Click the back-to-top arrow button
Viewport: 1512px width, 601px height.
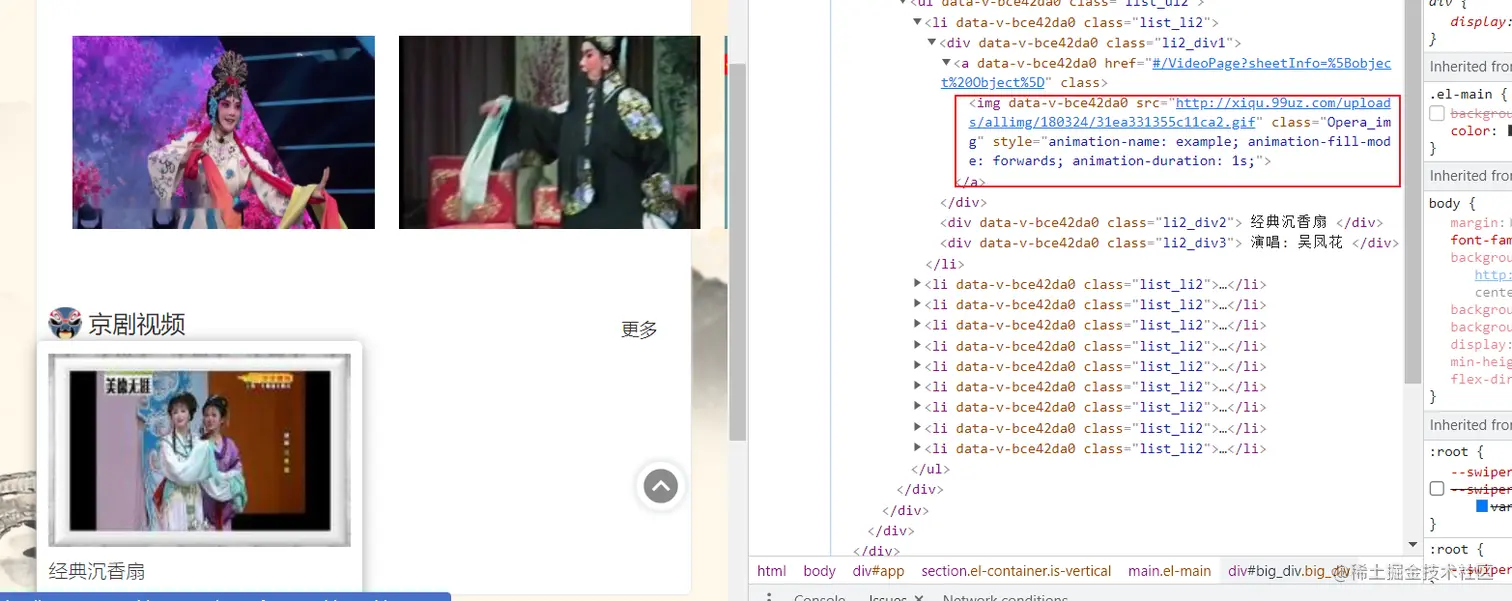tap(660, 487)
